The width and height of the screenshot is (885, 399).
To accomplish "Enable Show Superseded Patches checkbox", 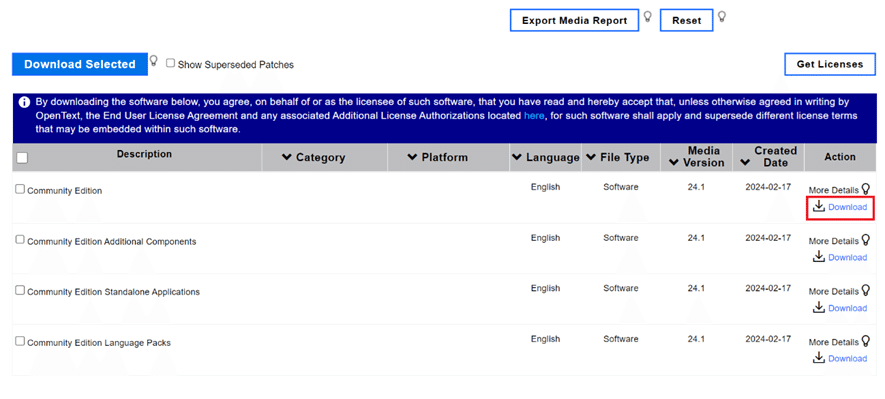I will [x=170, y=64].
